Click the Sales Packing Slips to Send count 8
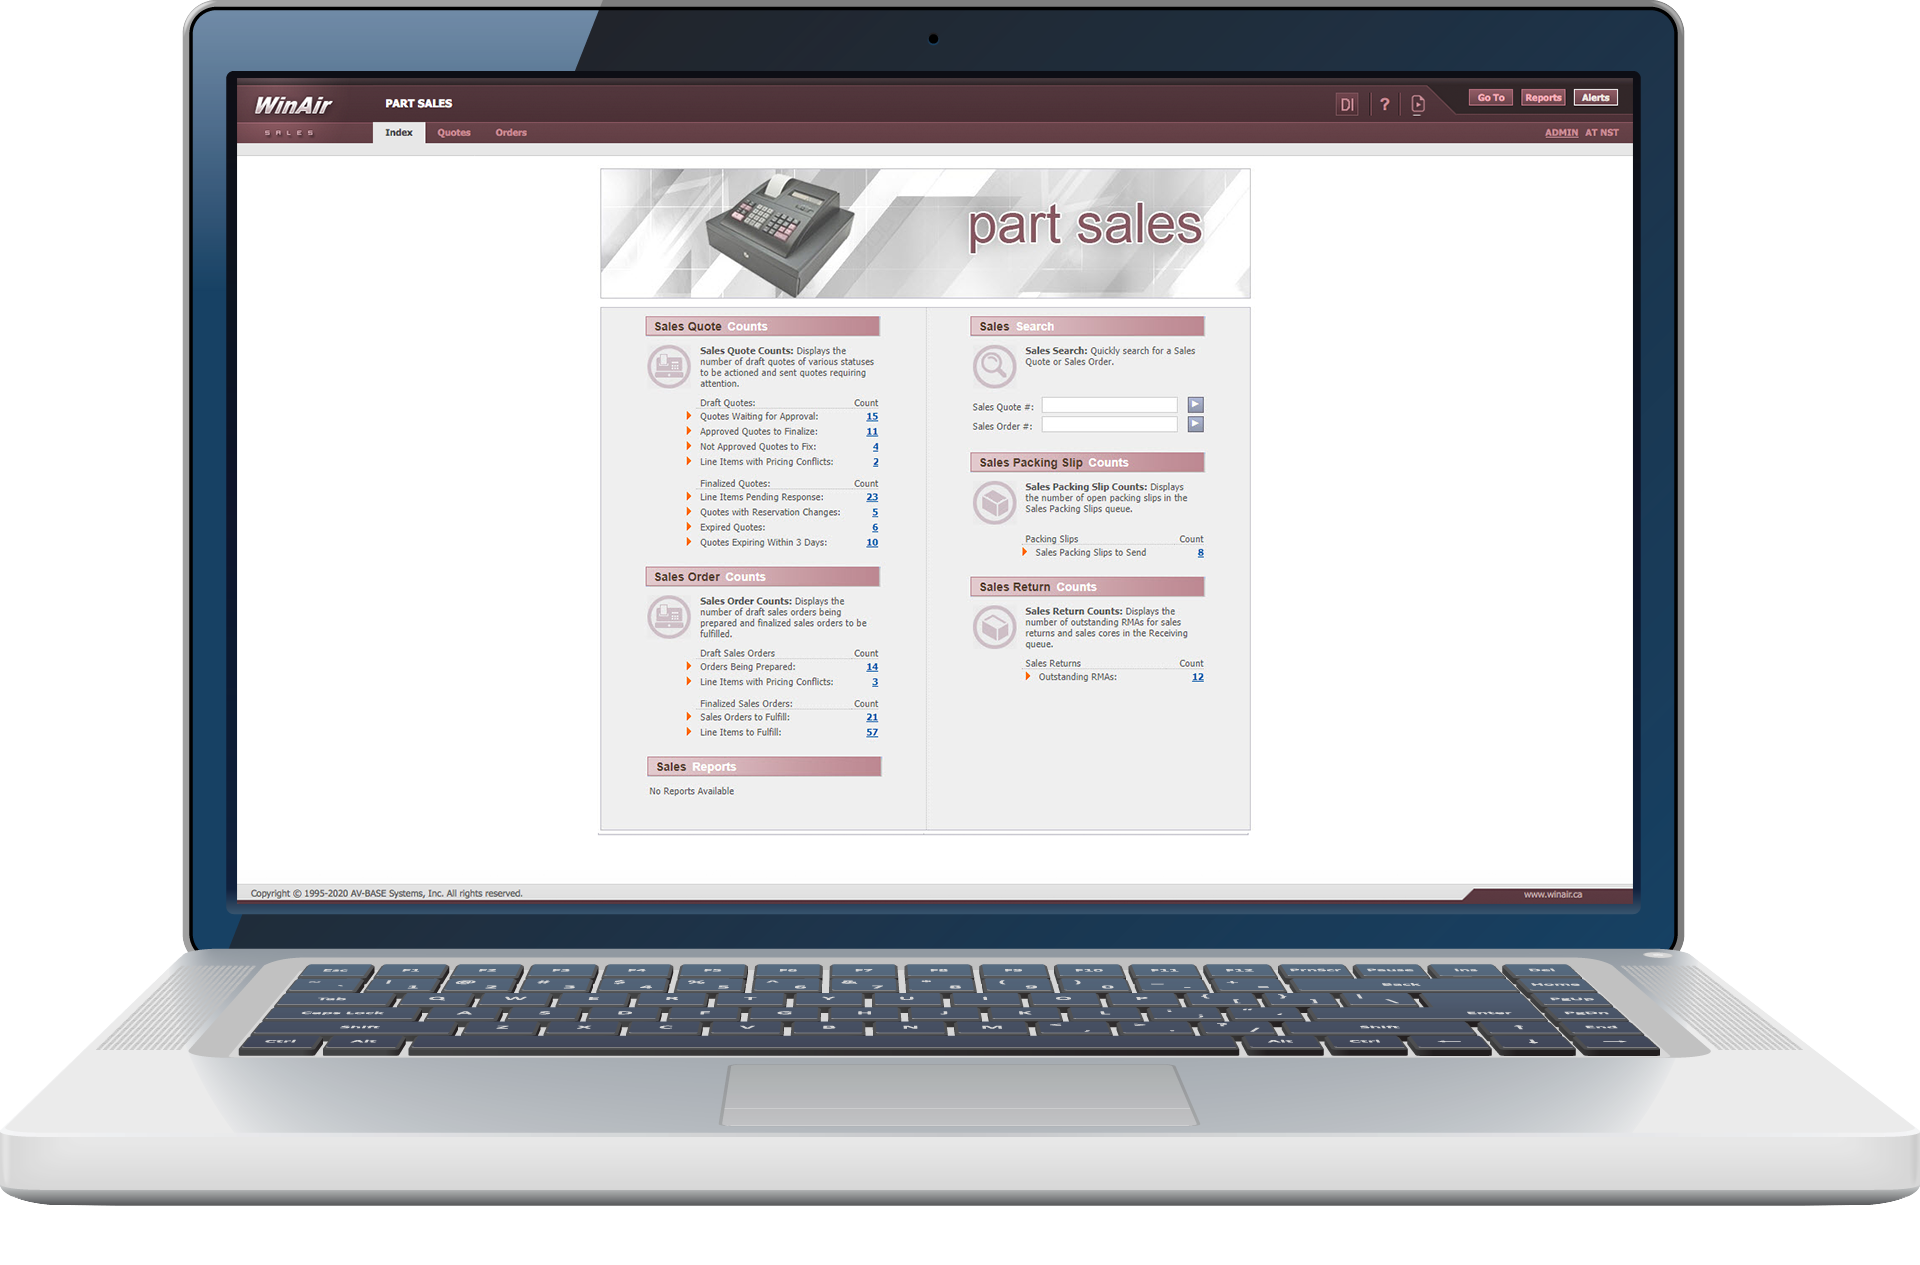 1197,552
